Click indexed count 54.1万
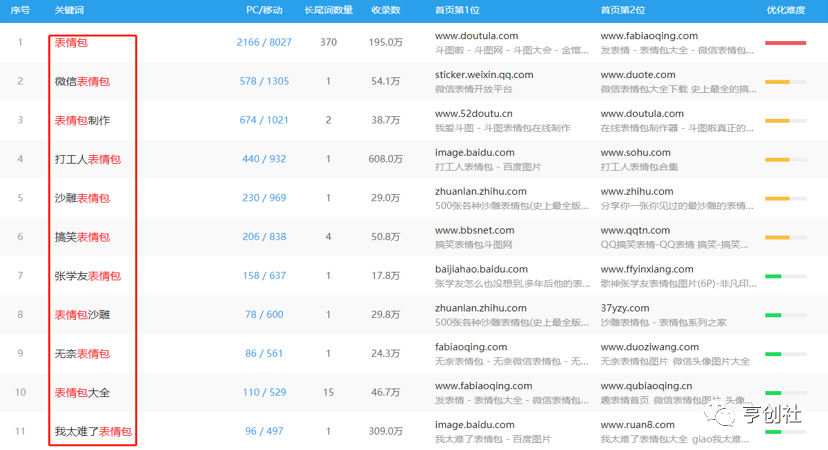 385,81
